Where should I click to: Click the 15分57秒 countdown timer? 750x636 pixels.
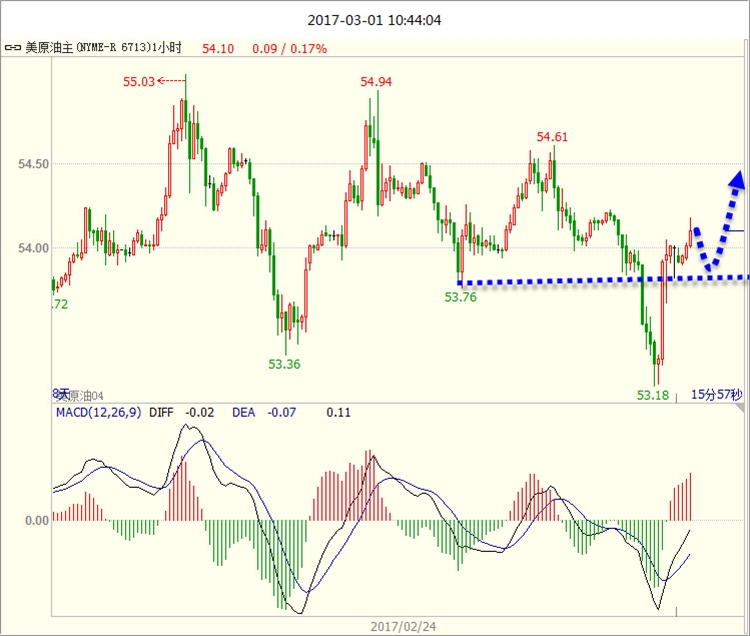click(717, 395)
